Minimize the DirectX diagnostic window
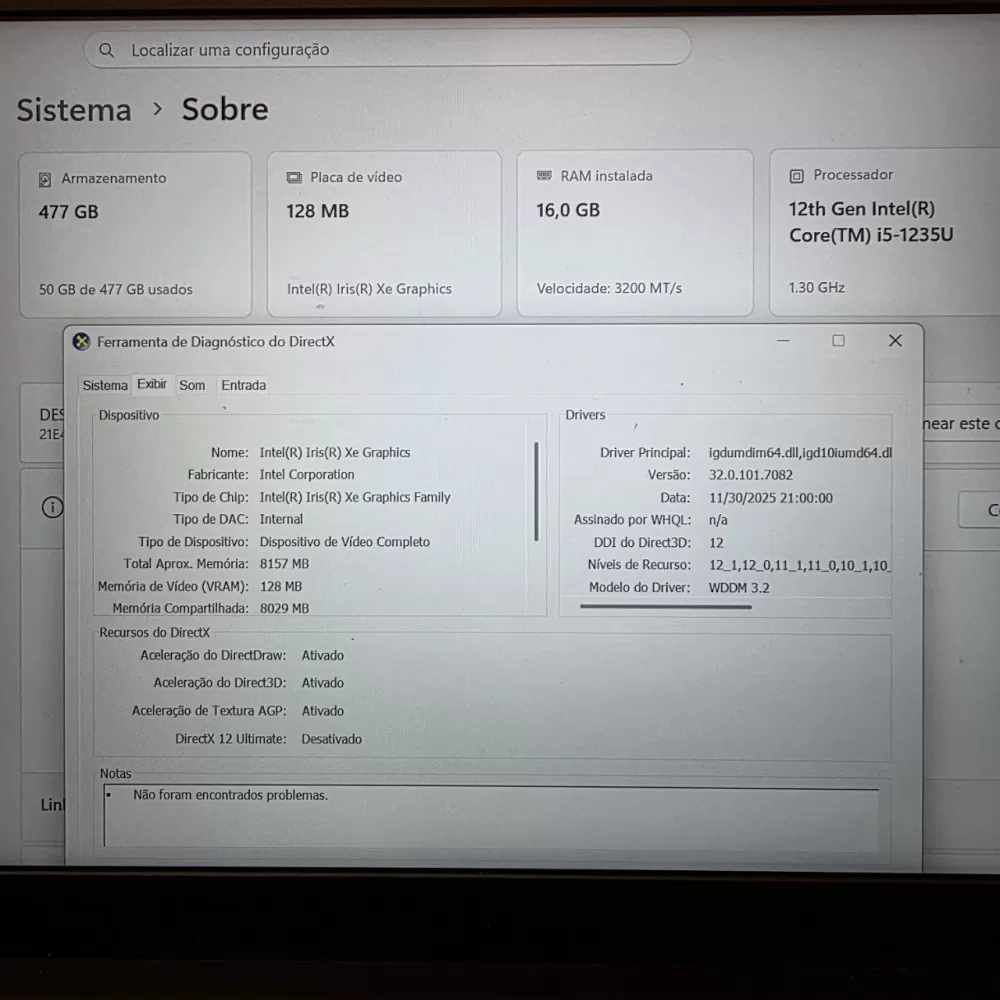Screen dimensions: 1000x1000 click(783, 341)
